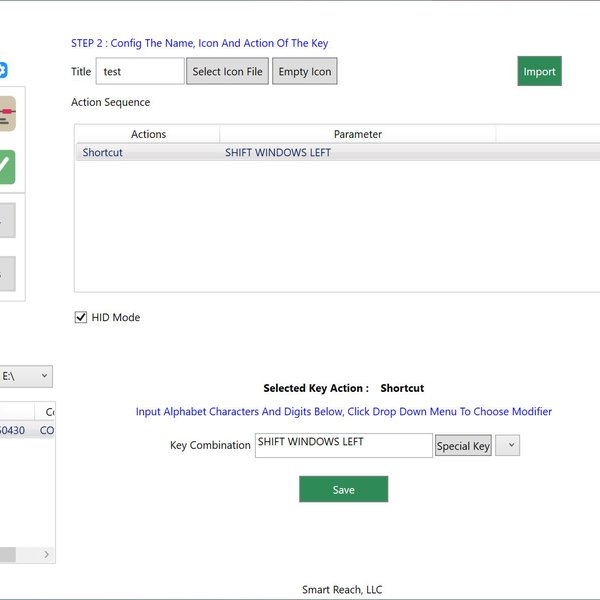Expand the modifier dropdown beside Special Key
The image size is (600, 600).
507,446
